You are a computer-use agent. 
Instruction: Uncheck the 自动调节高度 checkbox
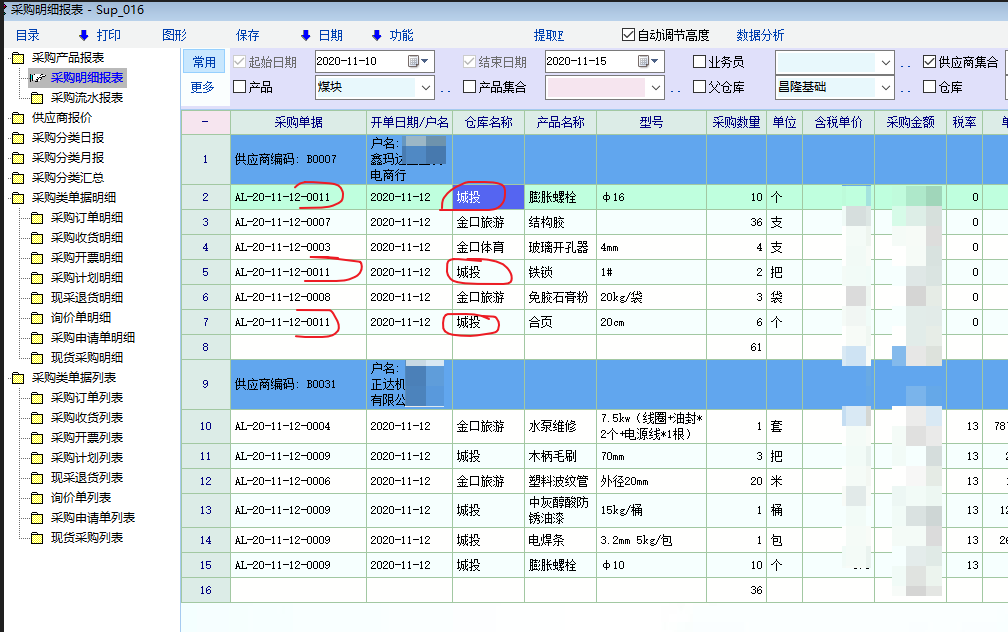click(628, 35)
